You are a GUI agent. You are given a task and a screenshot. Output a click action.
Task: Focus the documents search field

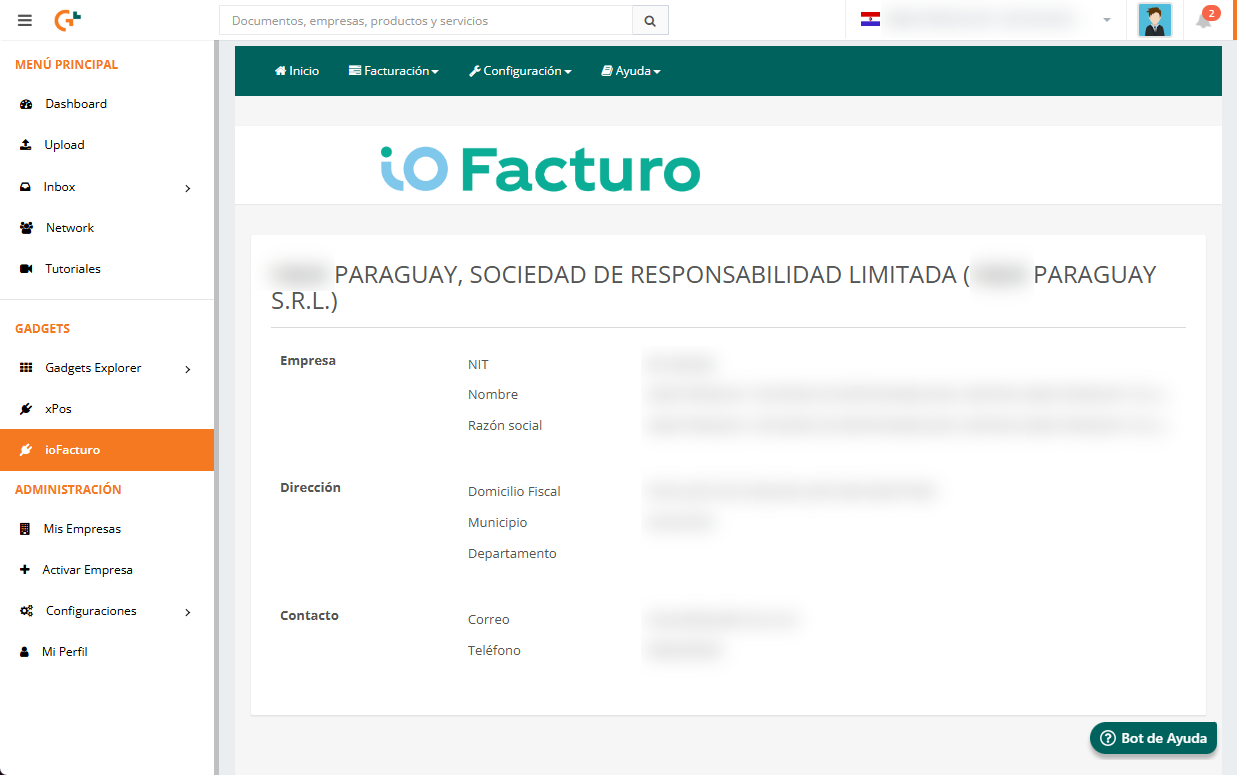[426, 20]
